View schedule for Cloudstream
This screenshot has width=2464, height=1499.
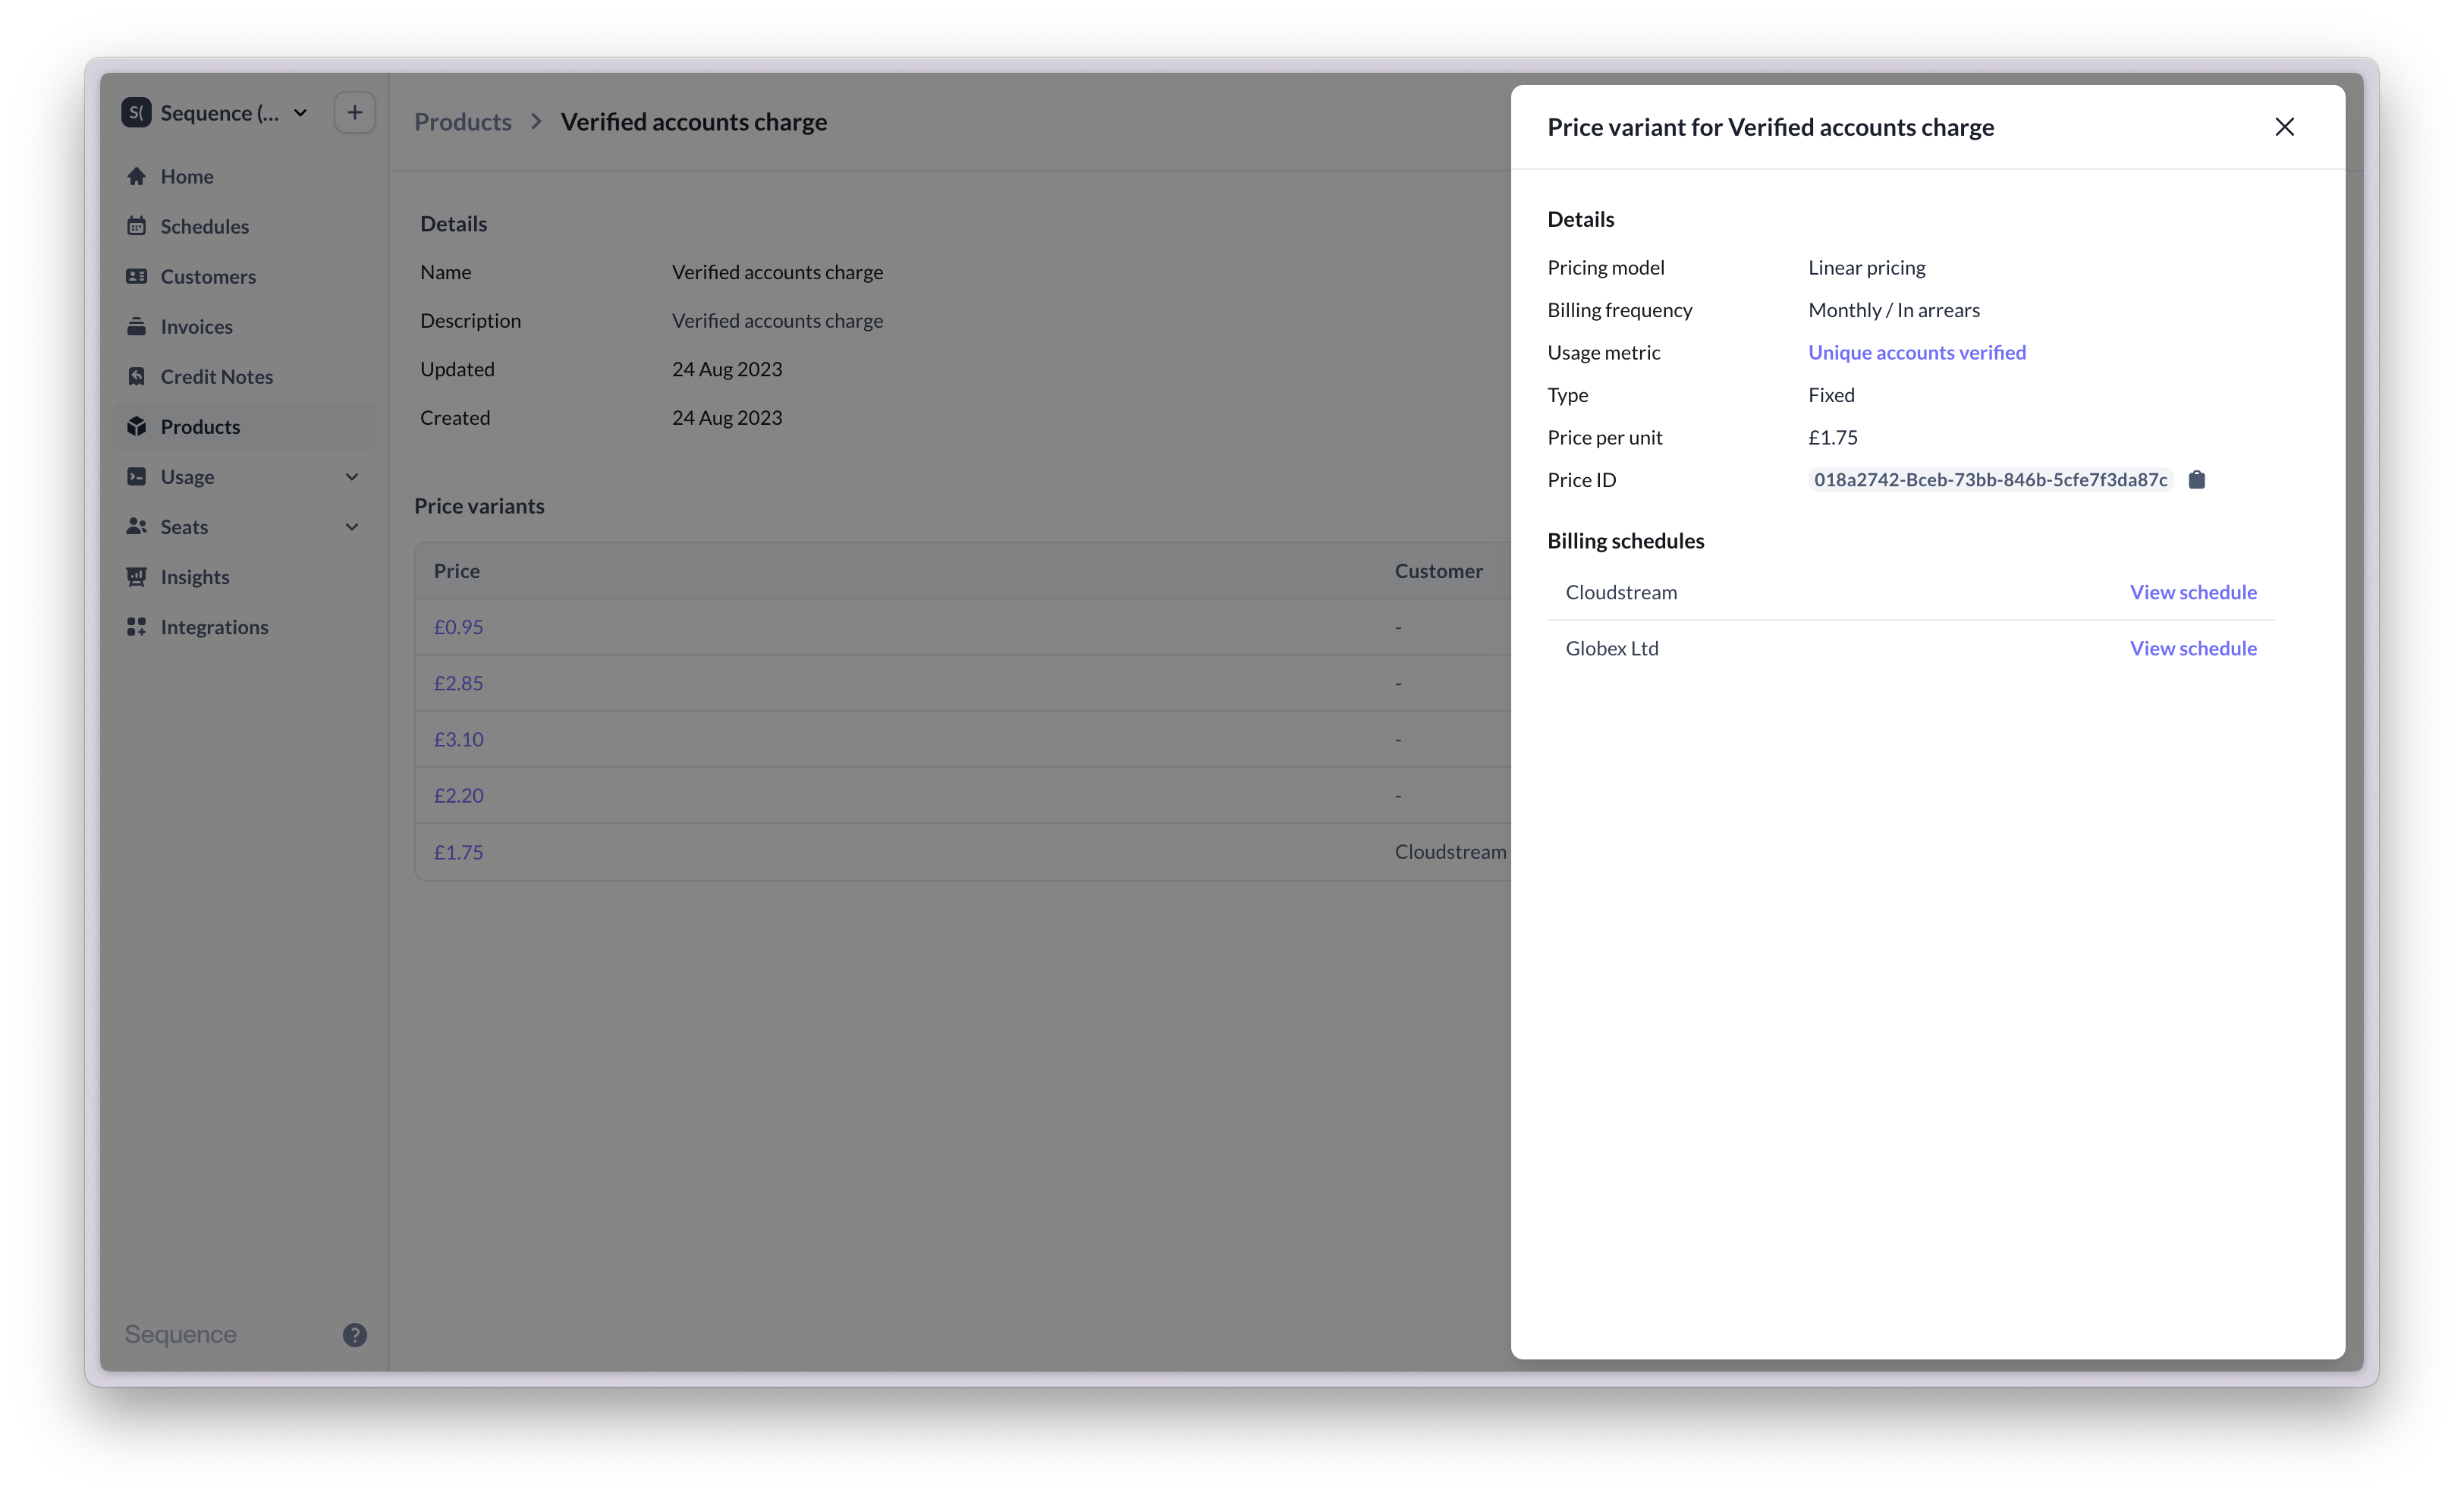(x=2192, y=592)
